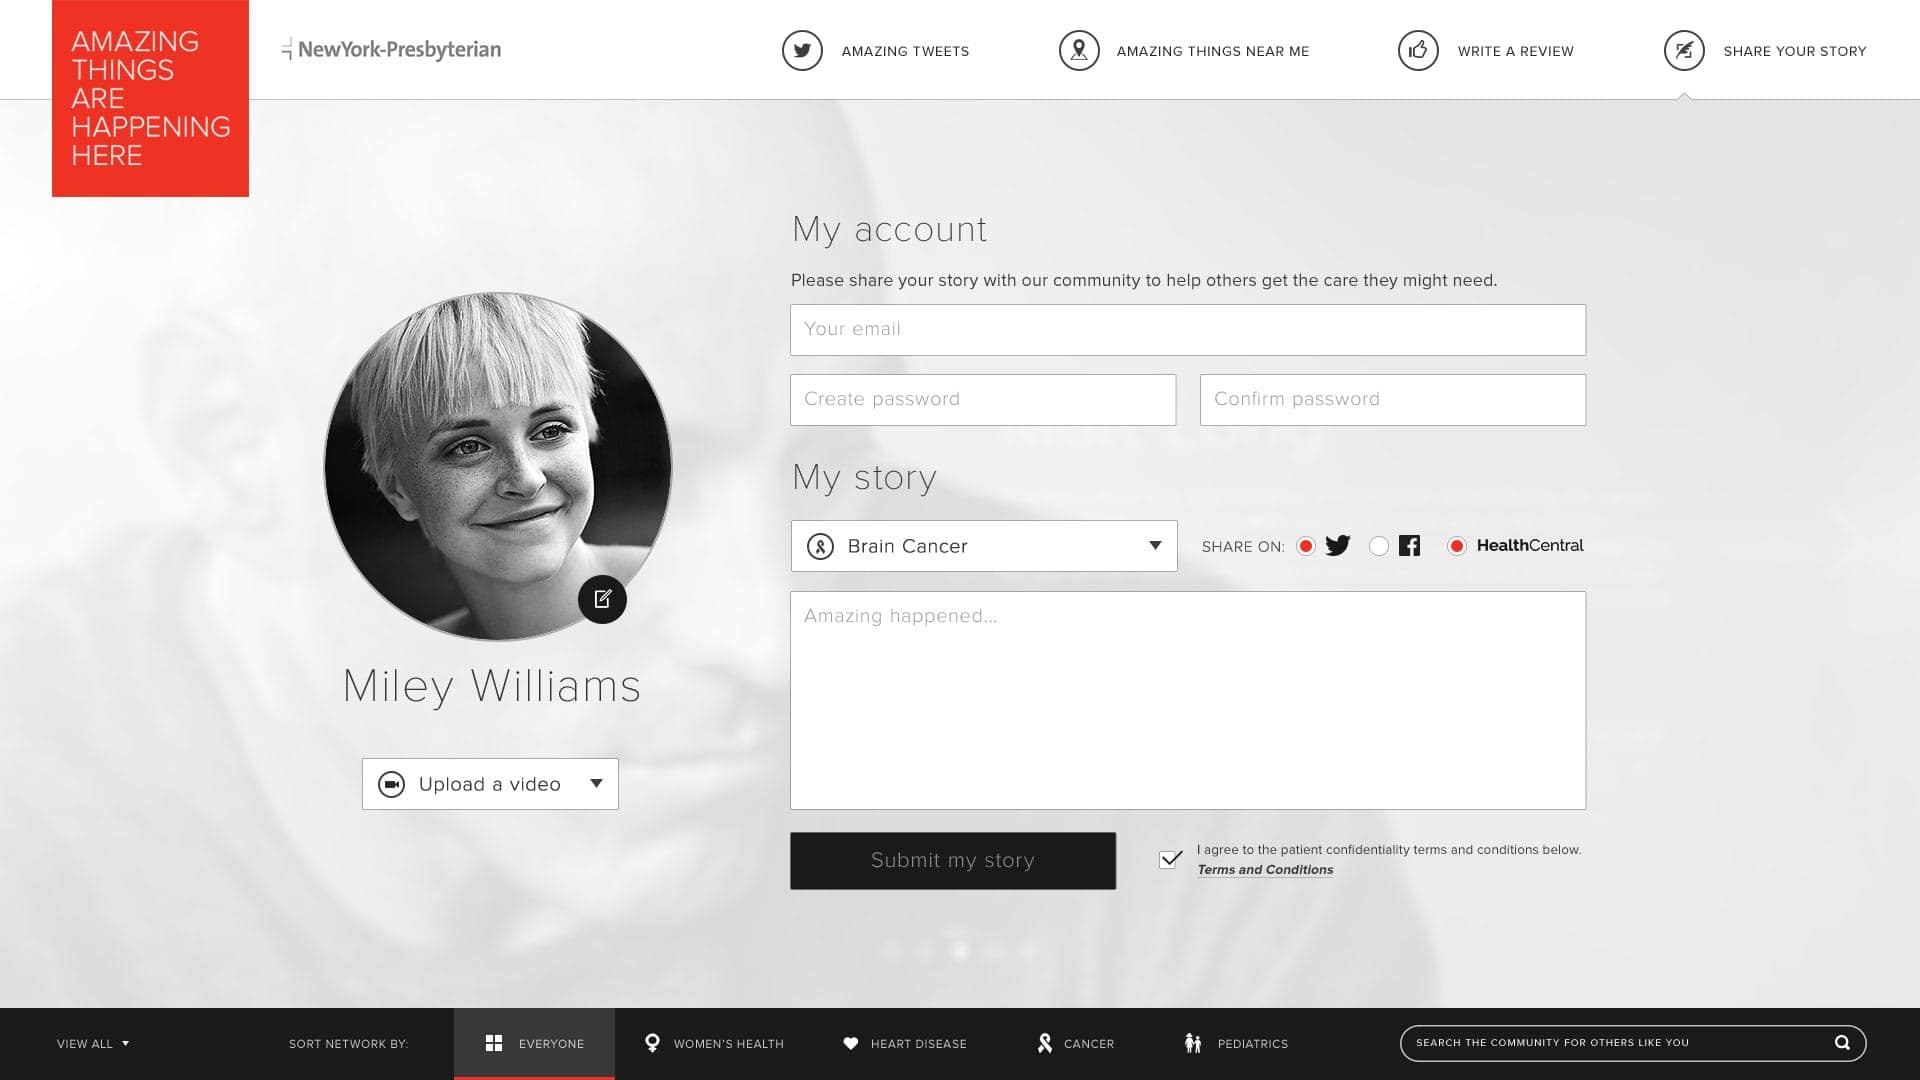The height and width of the screenshot is (1080, 1920).
Task: Select the Everyone network tab
Action: point(534,1043)
